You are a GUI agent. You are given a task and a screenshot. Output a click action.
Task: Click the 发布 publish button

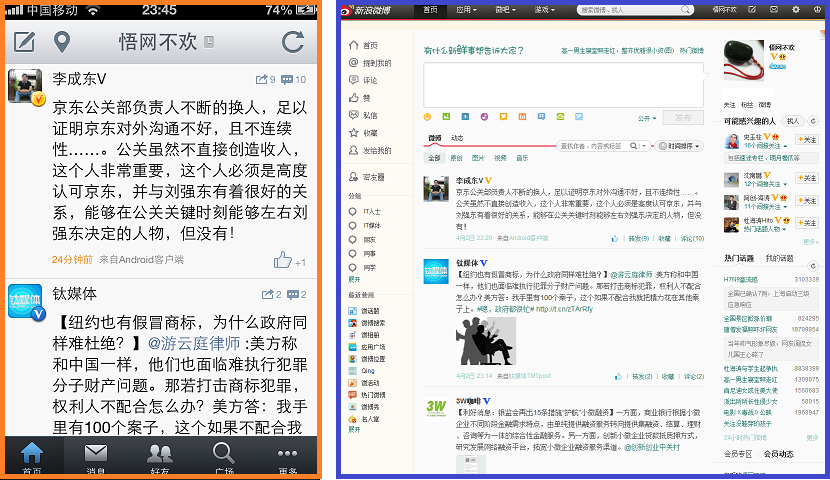click(683, 117)
